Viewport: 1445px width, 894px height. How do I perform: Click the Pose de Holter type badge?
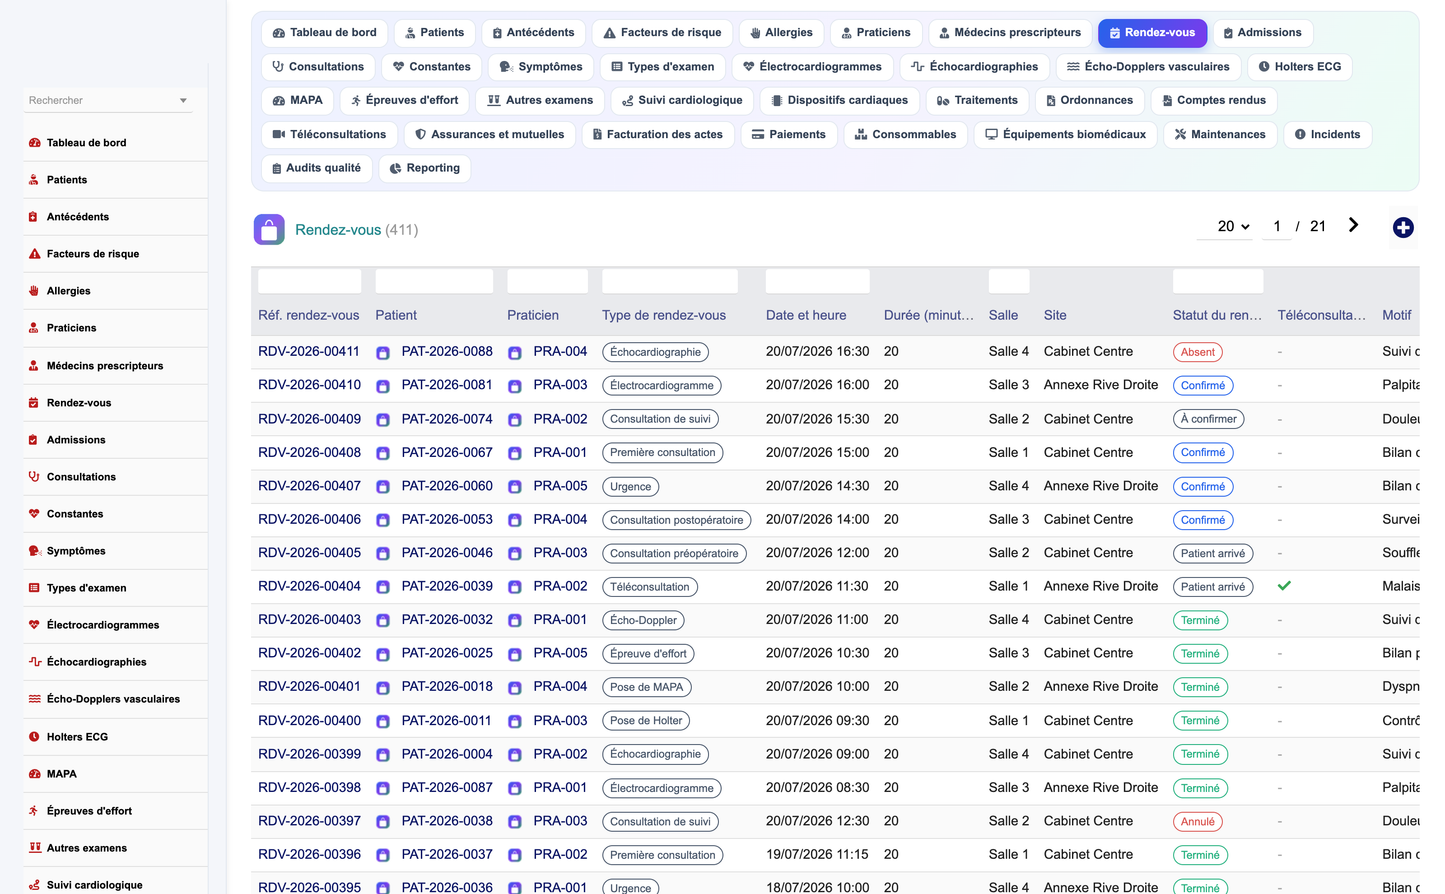tap(646, 721)
